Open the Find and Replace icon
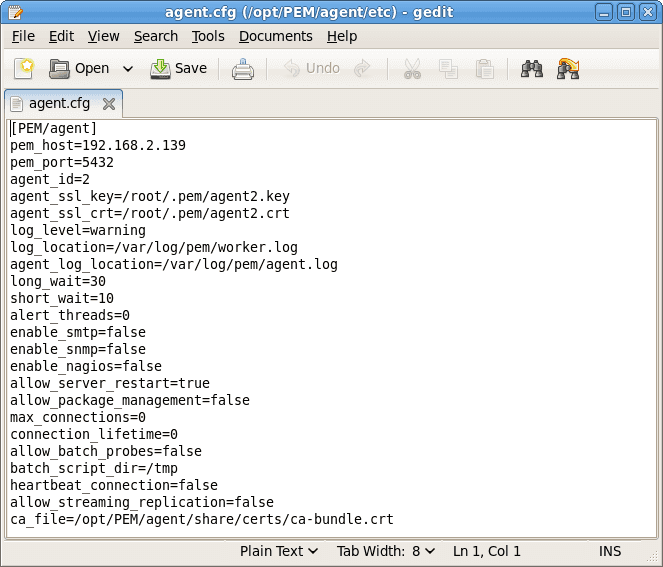Viewport: 663px width, 567px height. [x=569, y=69]
